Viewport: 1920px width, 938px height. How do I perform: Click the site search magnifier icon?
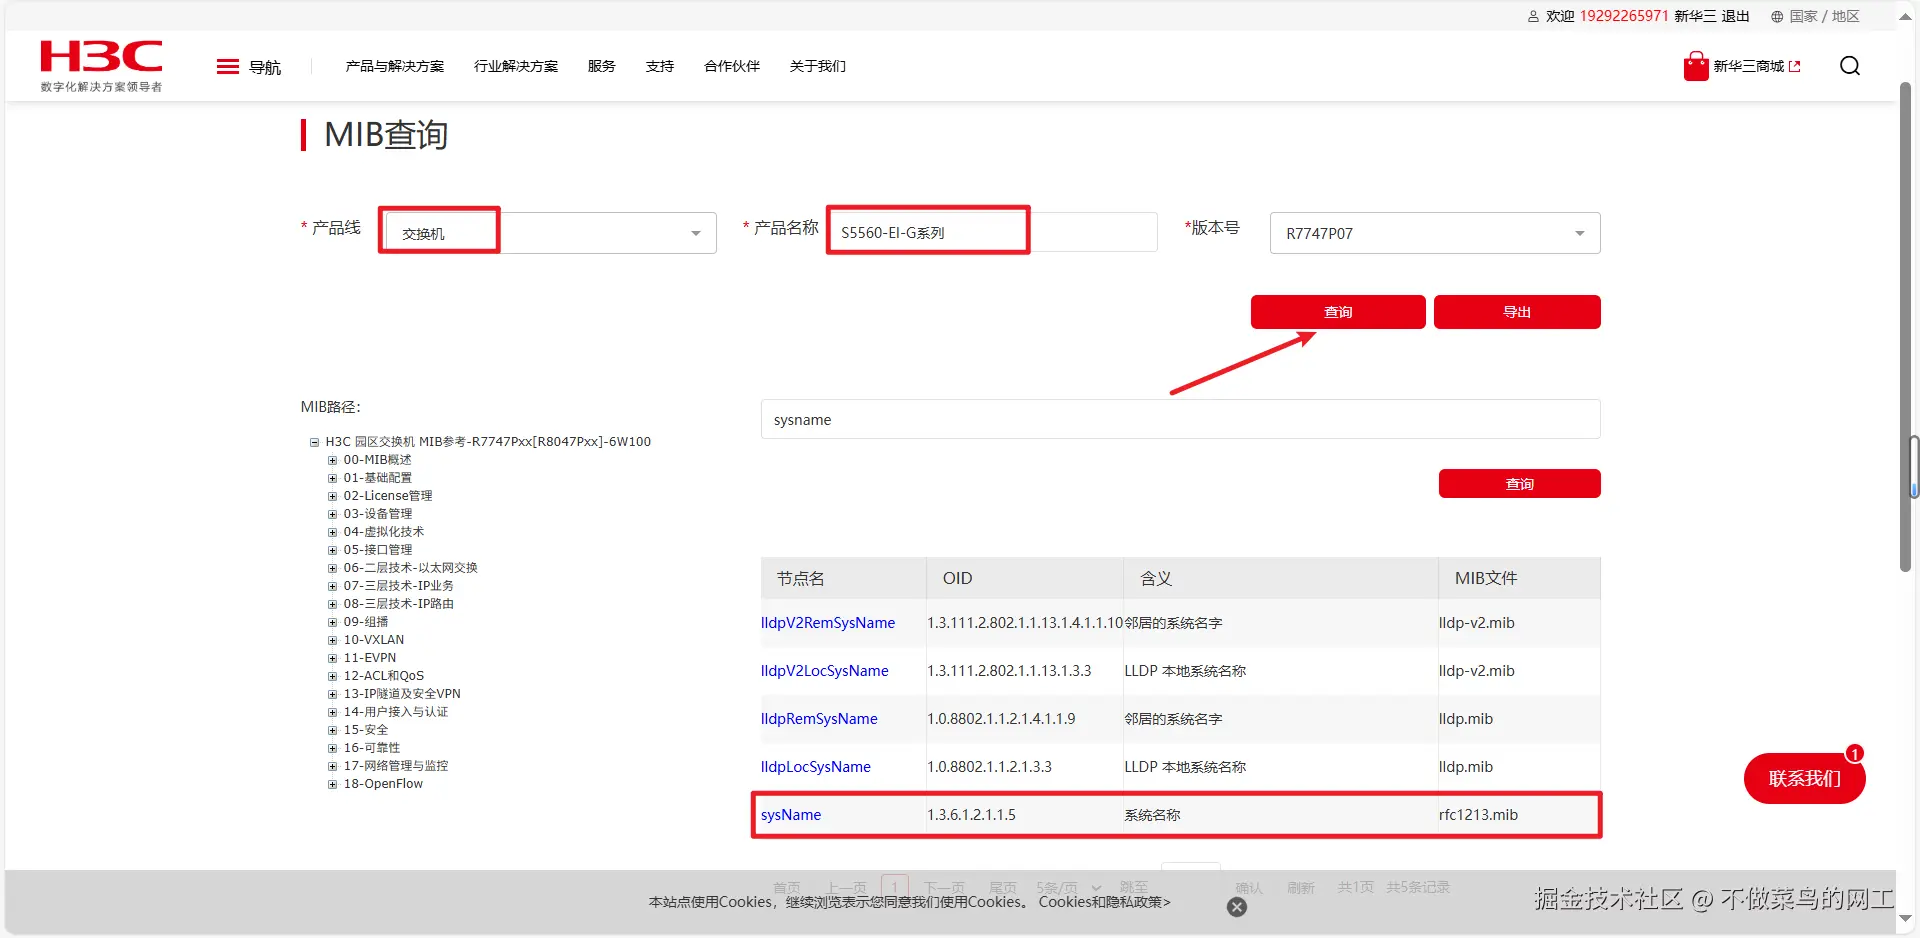pyautogui.click(x=1850, y=66)
